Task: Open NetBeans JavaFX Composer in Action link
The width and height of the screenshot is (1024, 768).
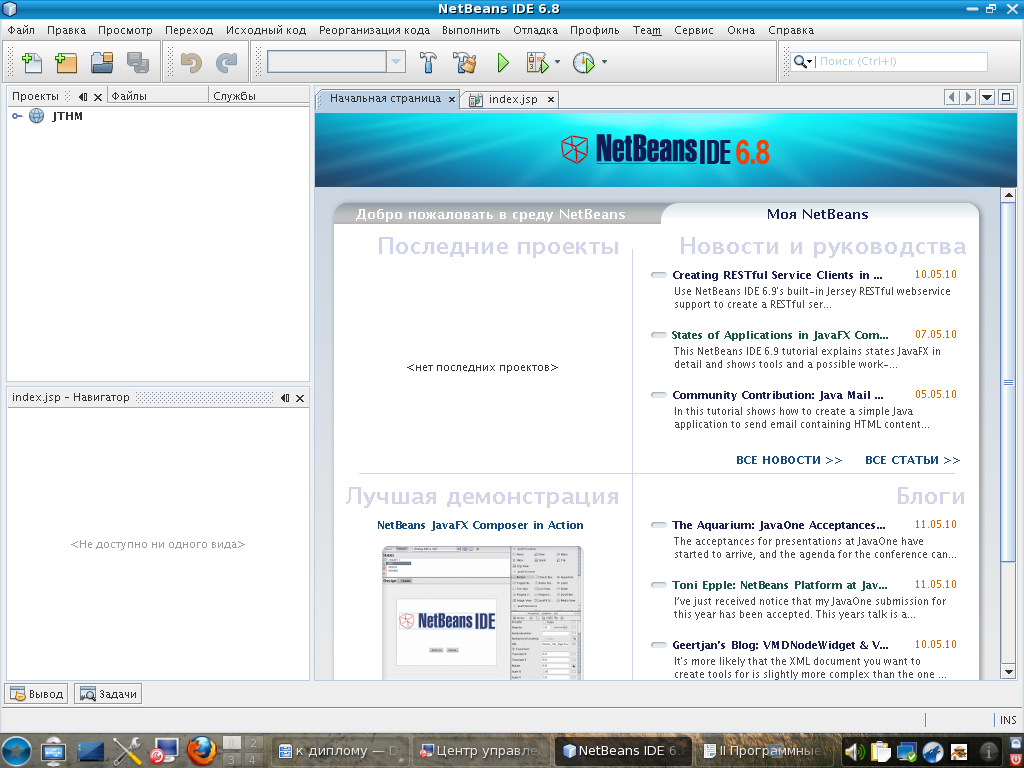Action: coord(480,525)
